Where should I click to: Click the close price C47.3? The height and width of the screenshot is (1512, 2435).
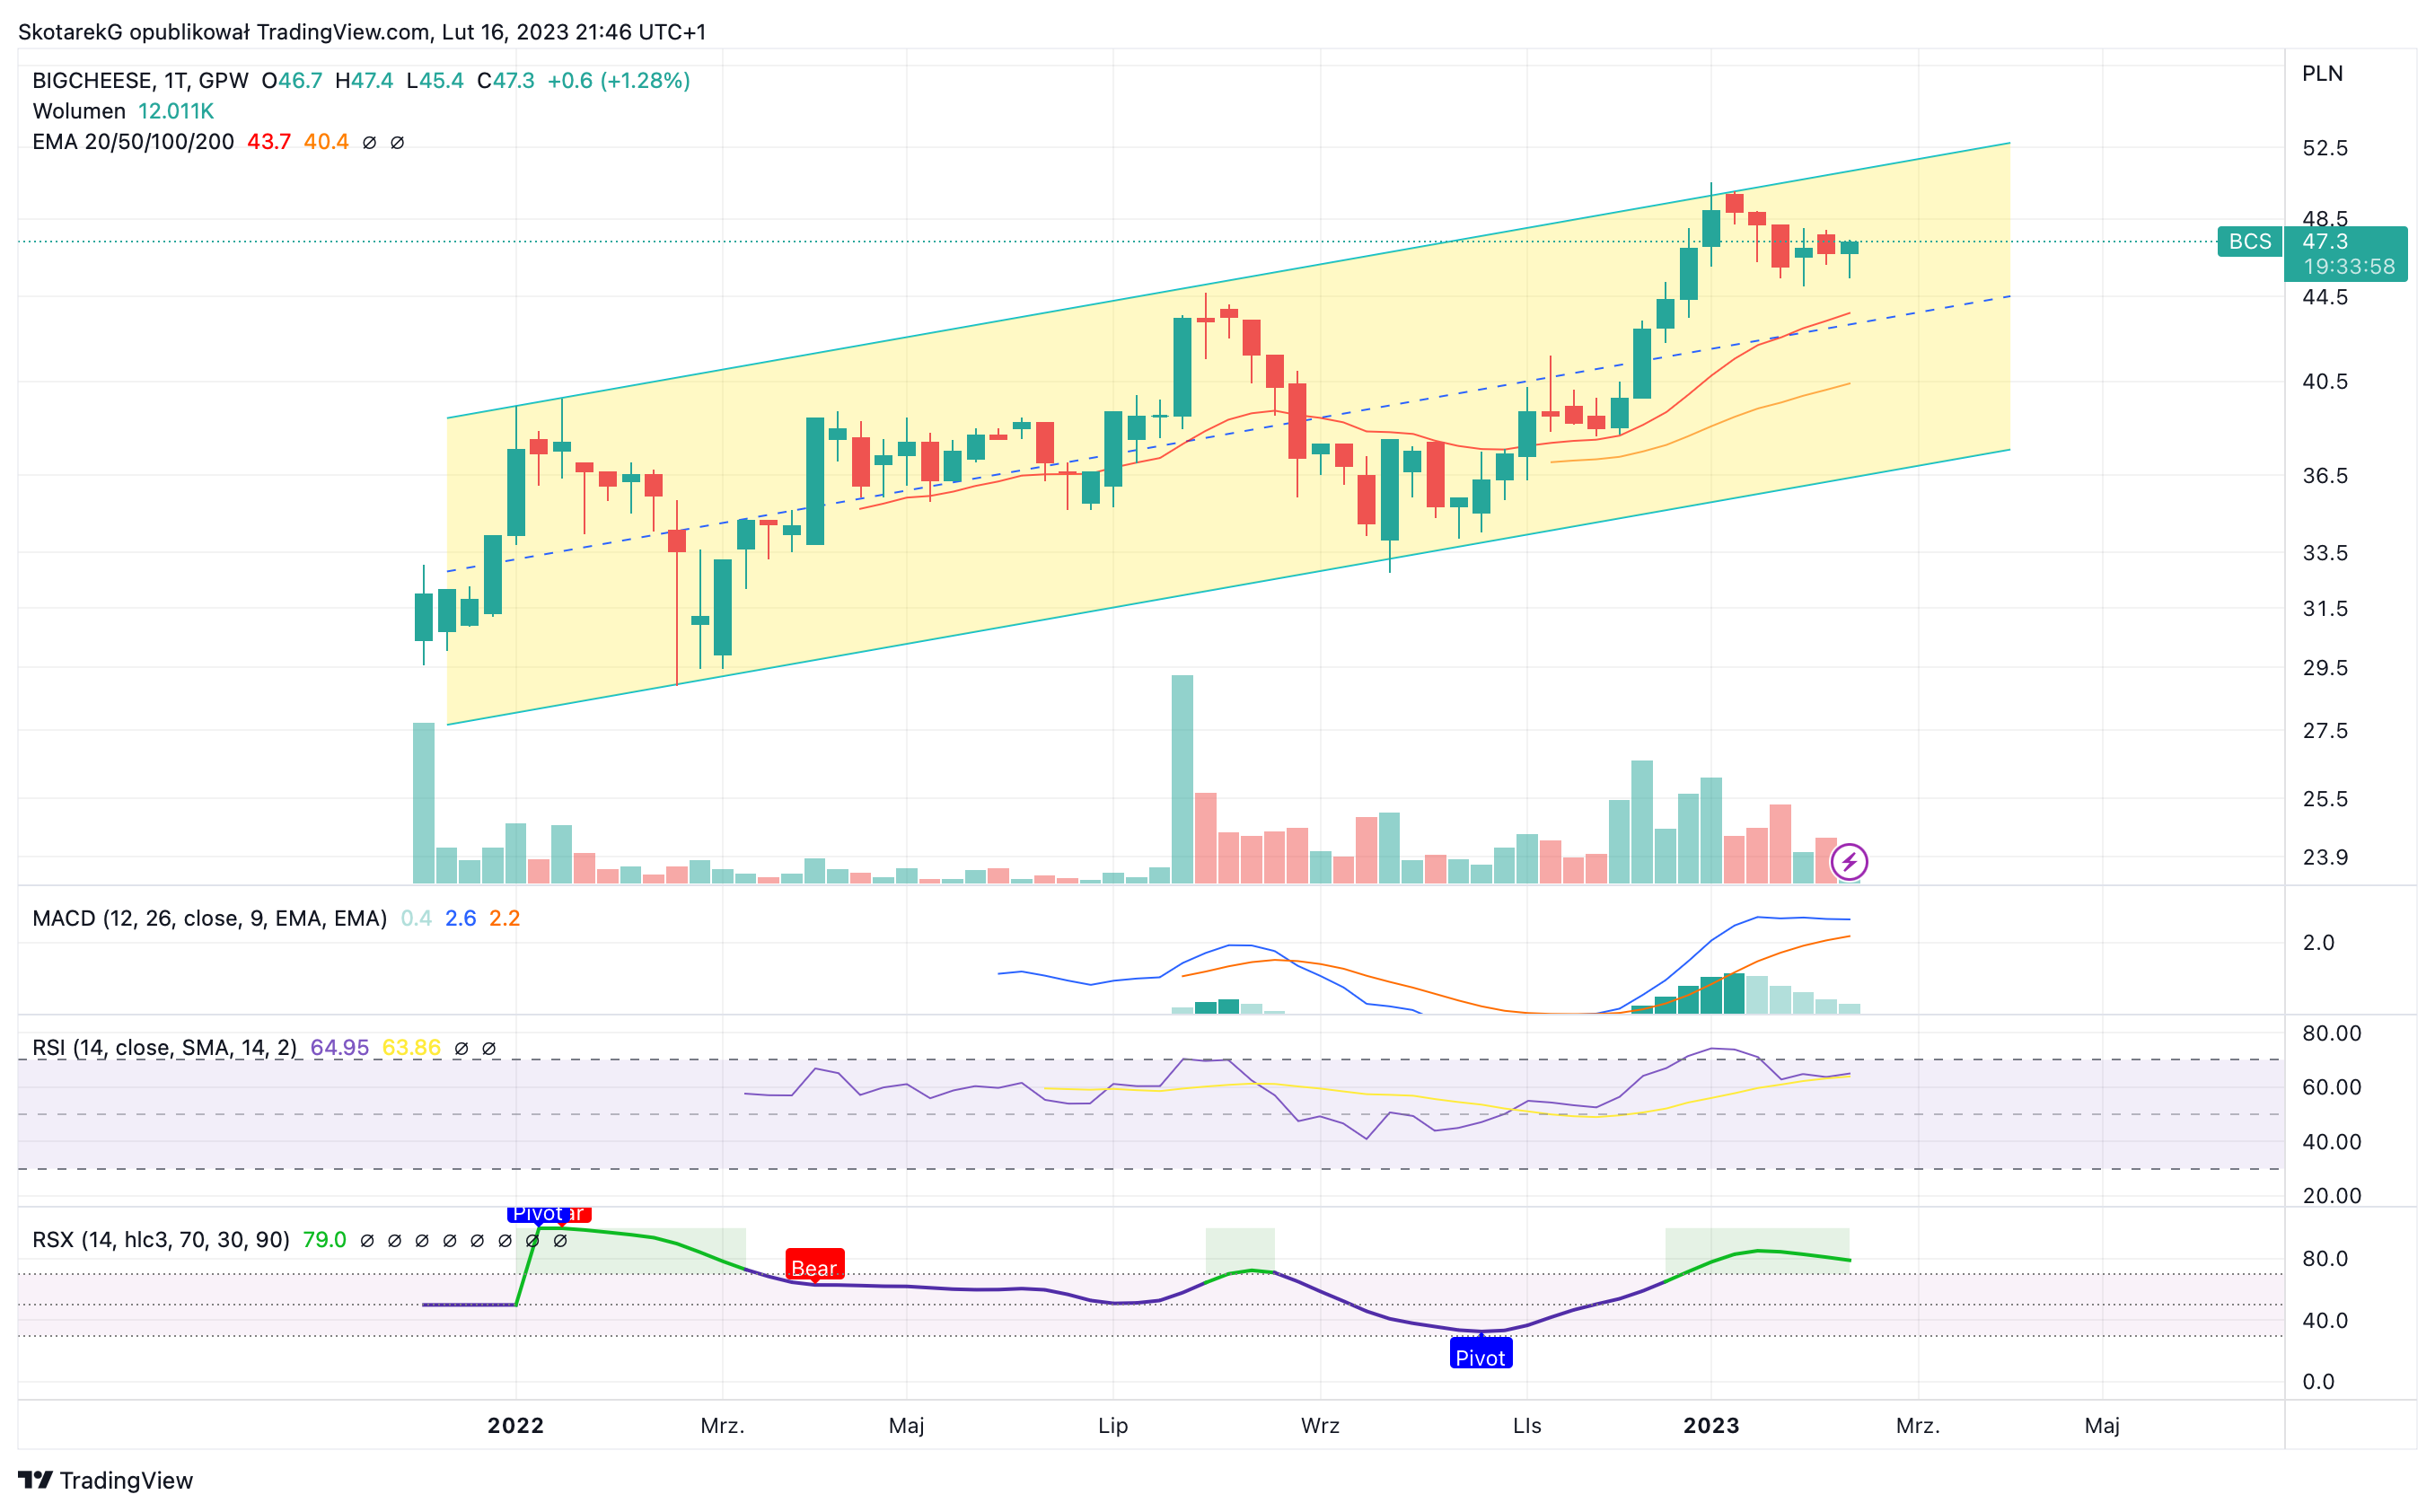(x=505, y=80)
